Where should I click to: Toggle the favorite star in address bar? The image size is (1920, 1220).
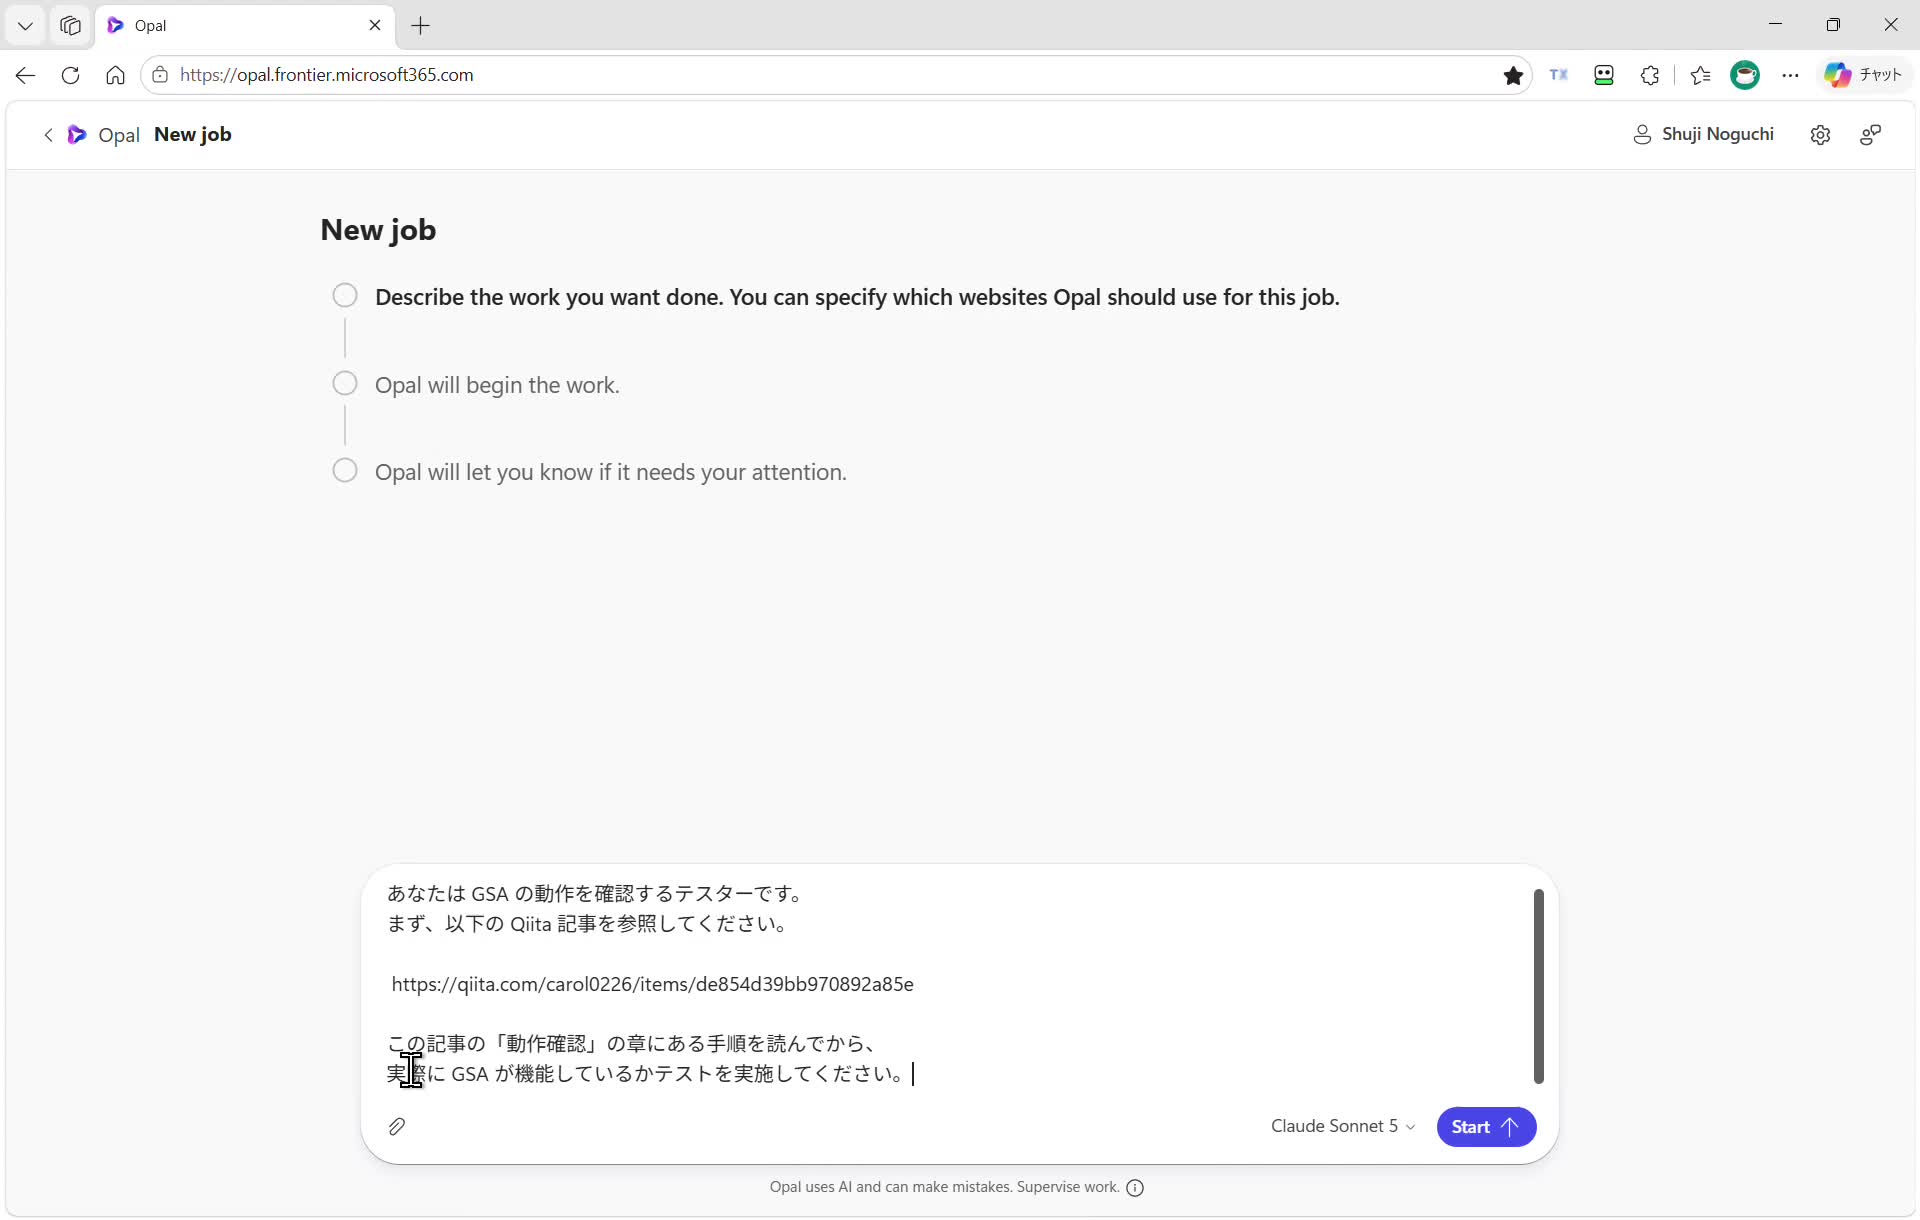click(x=1513, y=75)
